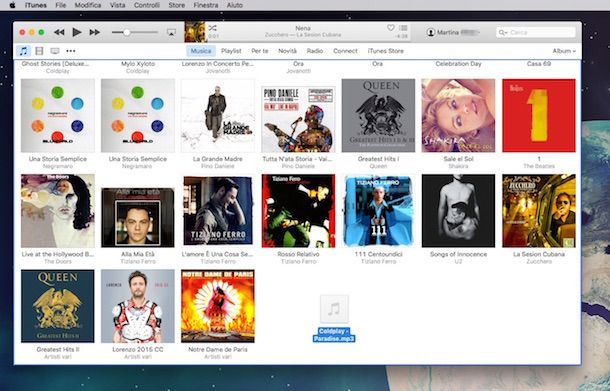
Task: Select Greatest Hits II Queen cover
Action: pyautogui.click(x=58, y=306)
